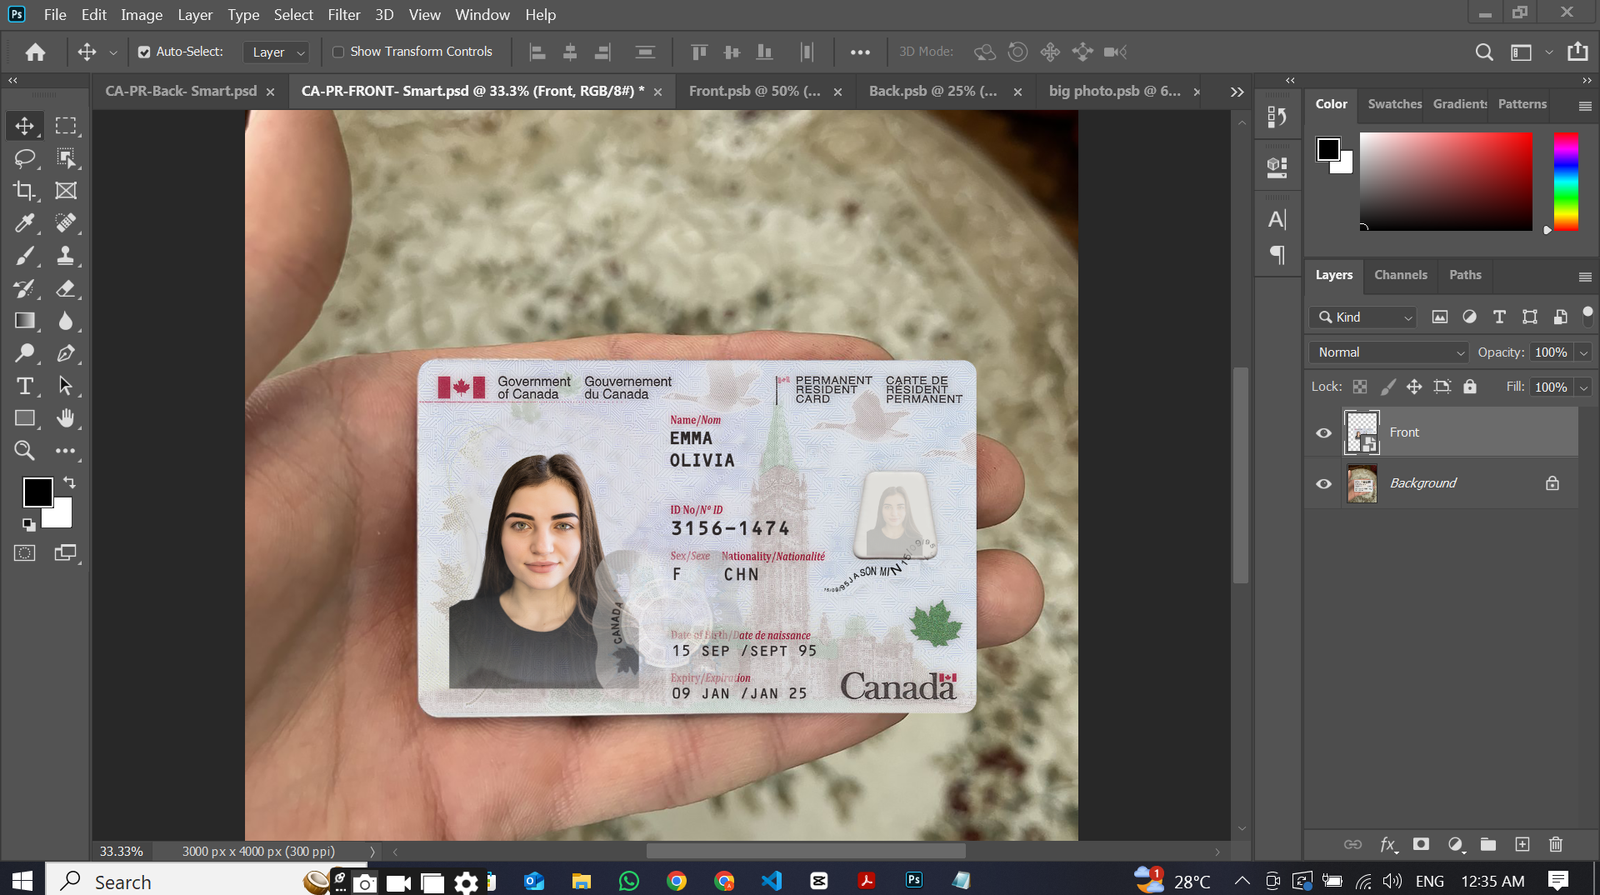Click the delete layer trash icon
The height and width of the screenshot is (895, 1600).
point(1555,844)
